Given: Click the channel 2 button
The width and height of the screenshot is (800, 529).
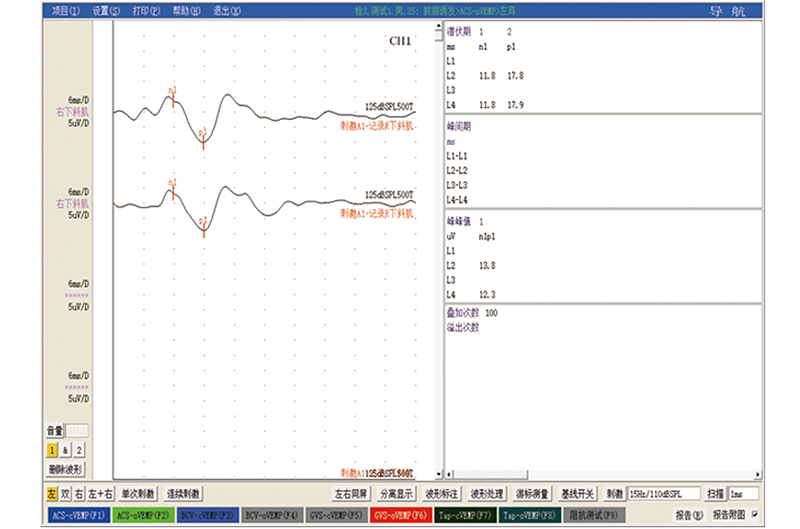Looking at the screenshot, I should point(79,450).
